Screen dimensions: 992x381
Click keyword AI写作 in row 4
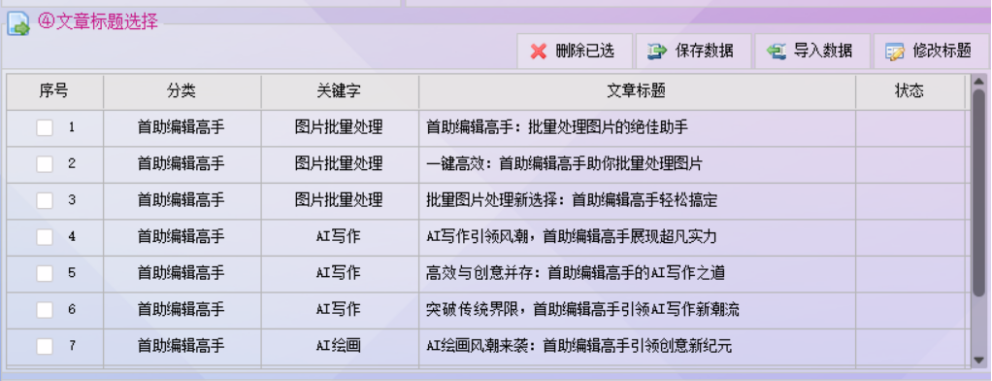click(338, 237)
